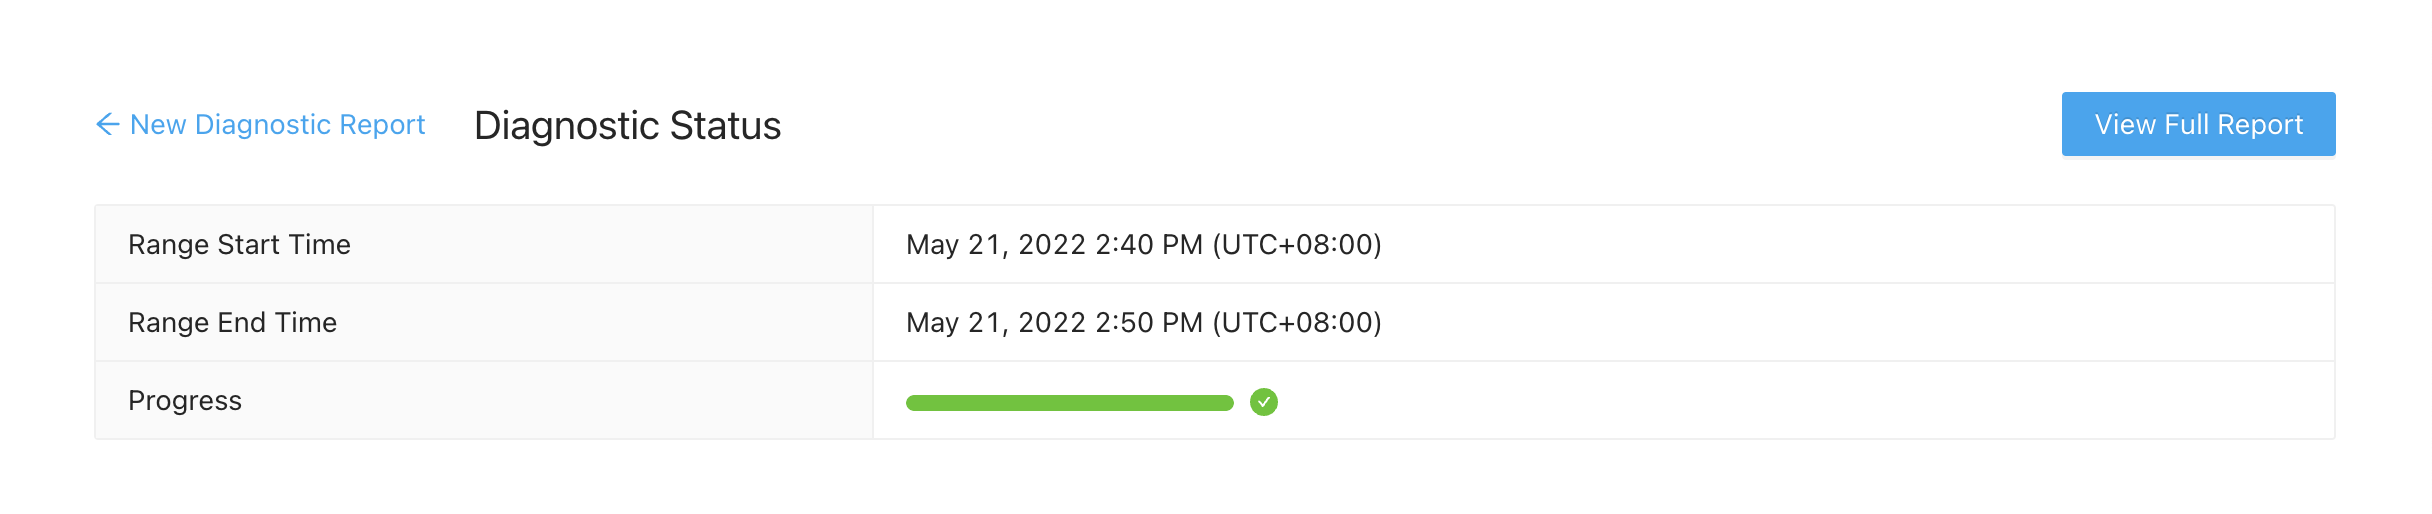The image size is (2432, 514).
Task: Select the Range End Time label
Action: tap(232, 323)
